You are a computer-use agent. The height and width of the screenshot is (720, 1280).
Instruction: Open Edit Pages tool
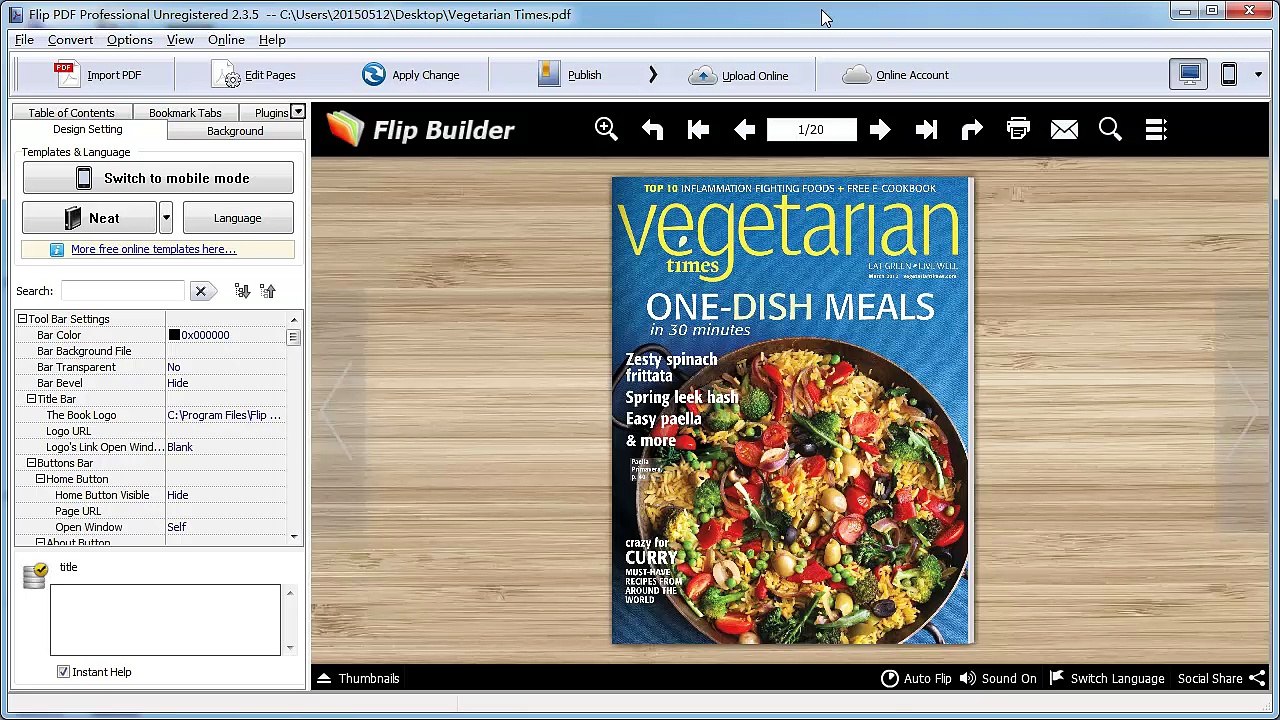click(x=254, y=75)
